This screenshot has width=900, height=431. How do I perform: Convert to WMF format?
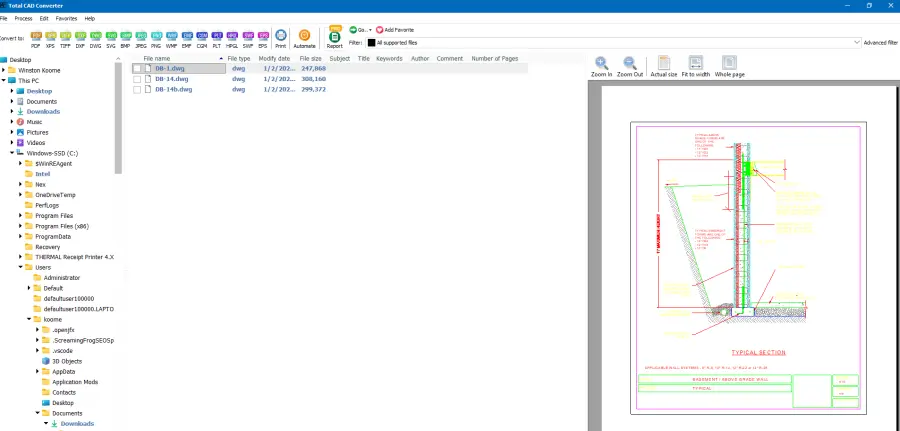coord(172,38)
